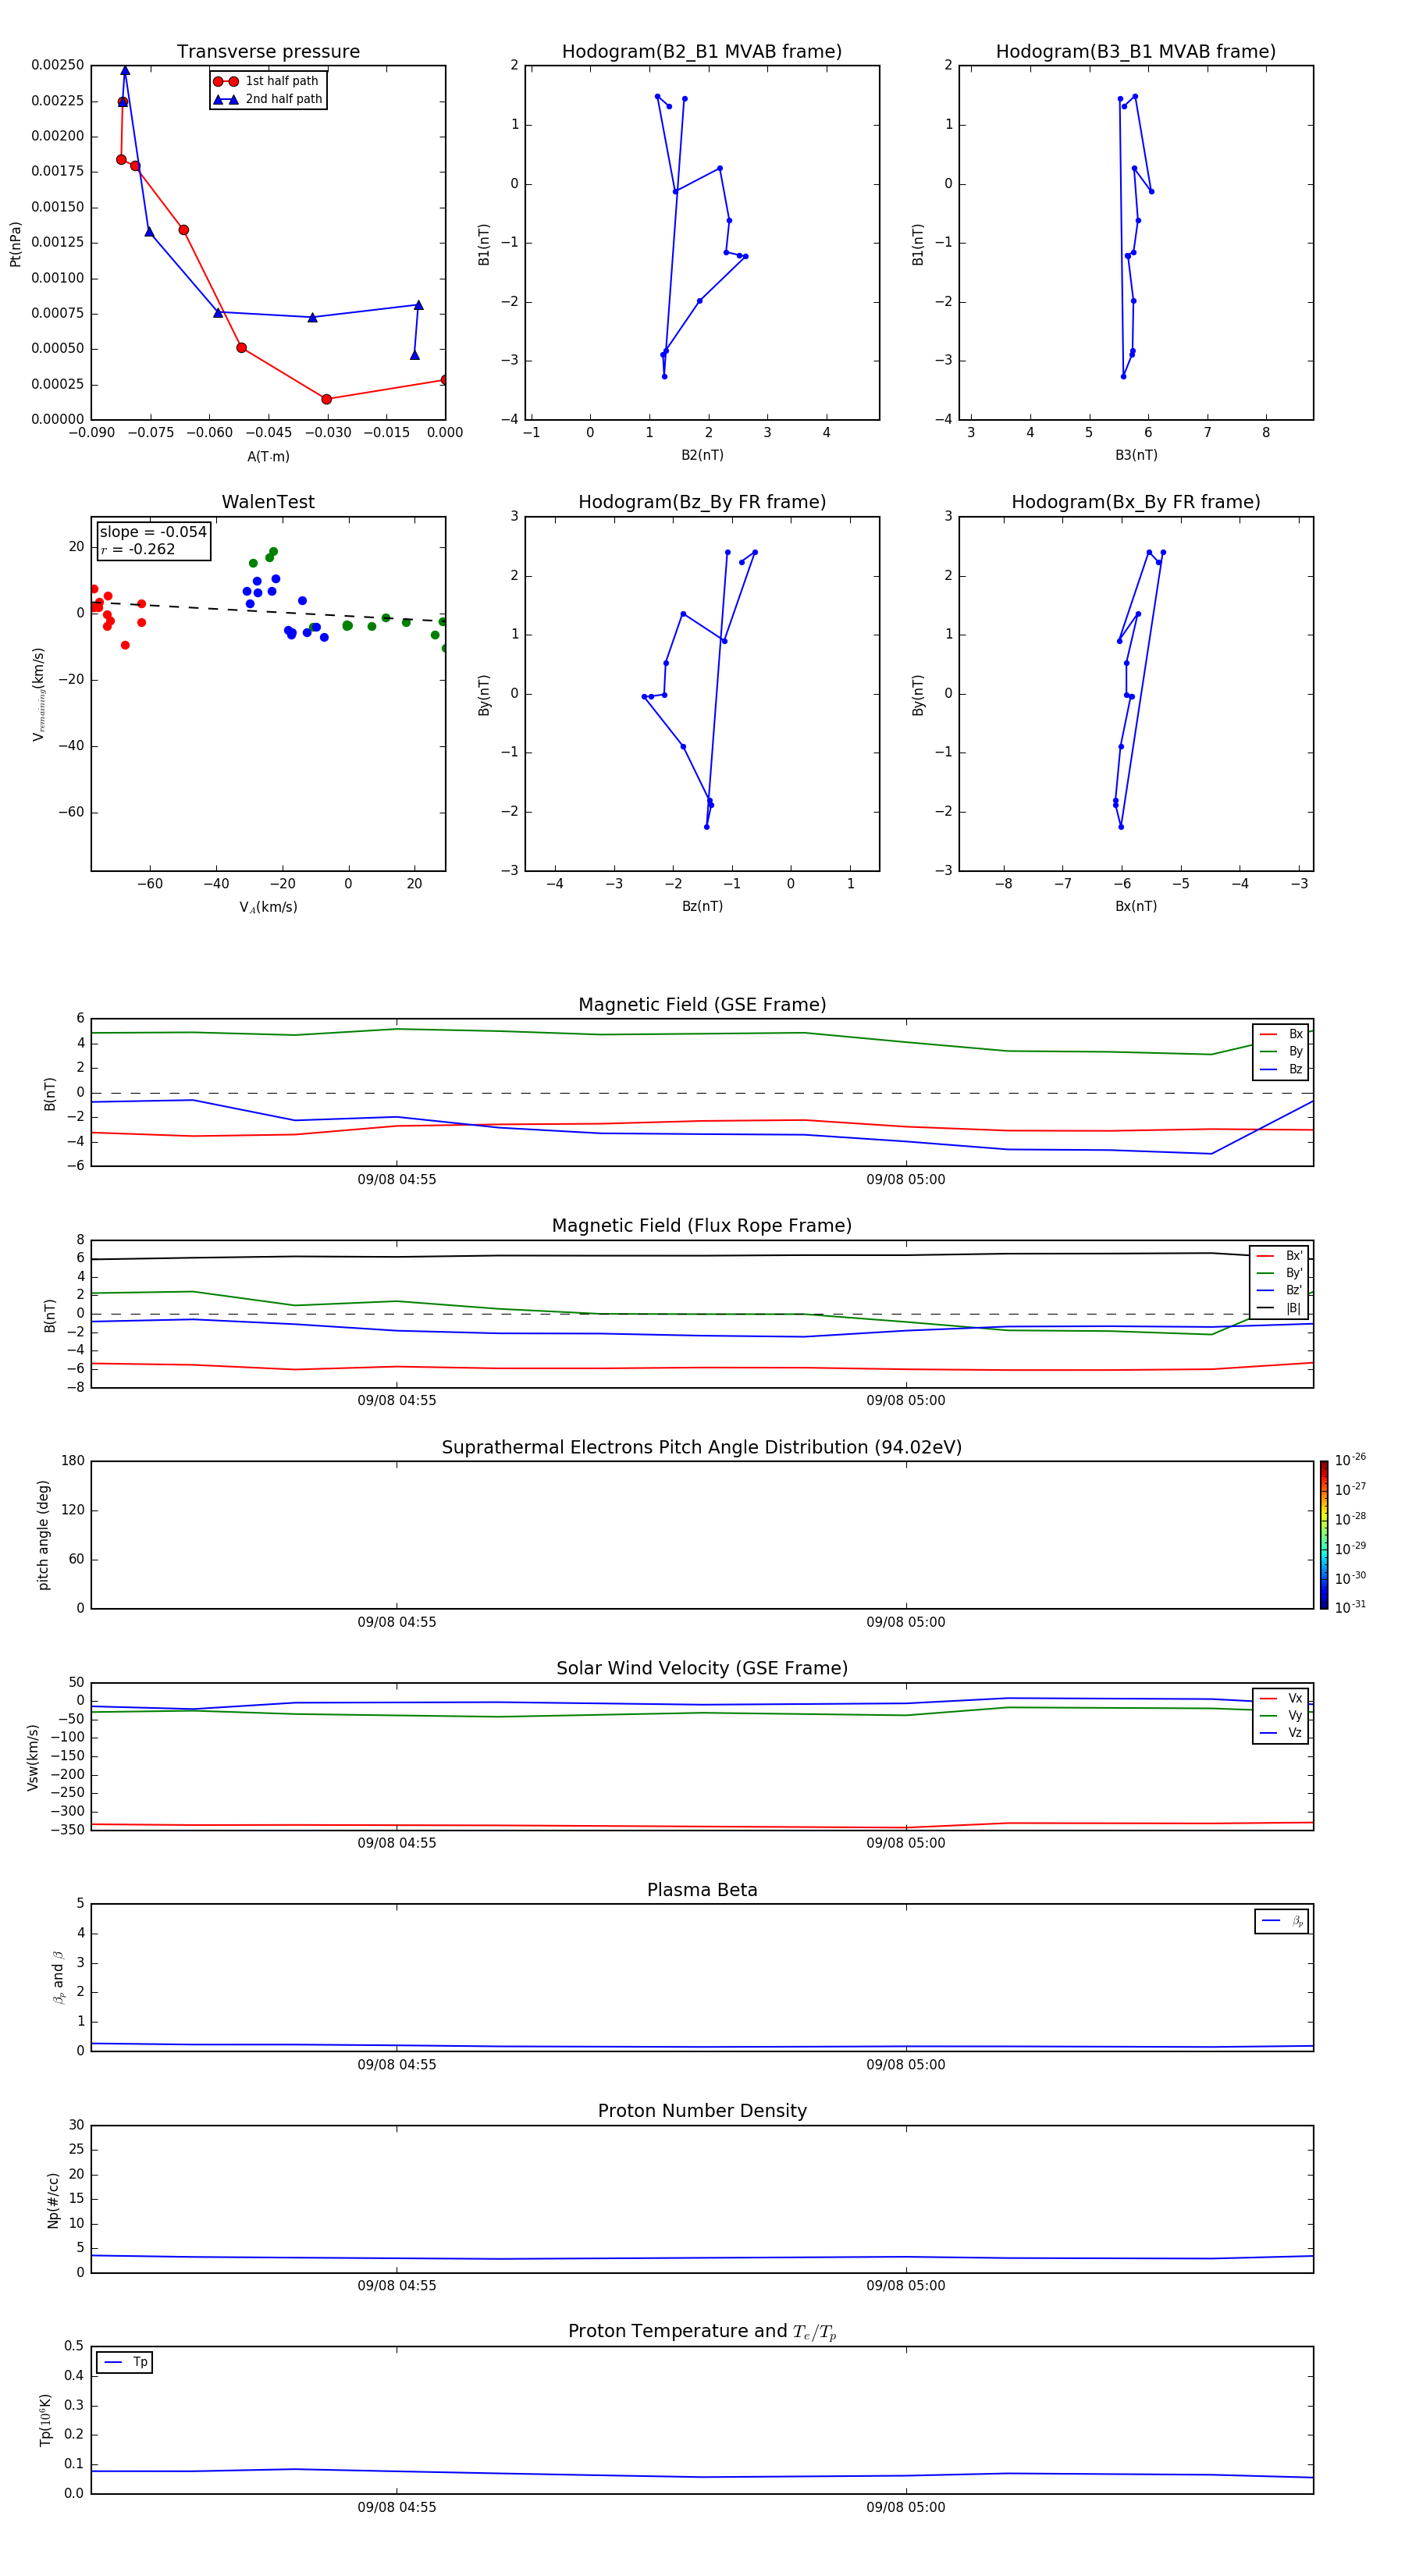Image resolution: width=1405 pixels, height=2576 pixels.
Task: Click the "By'" legend entry in Flux Rope plot
Action: [x=1279, y=1273]
